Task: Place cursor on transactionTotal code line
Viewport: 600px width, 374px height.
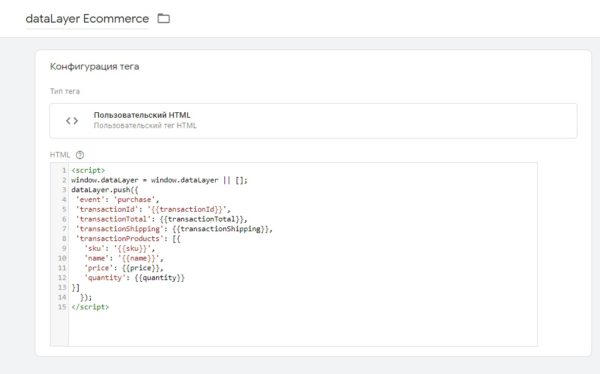Action: point(161,219)
